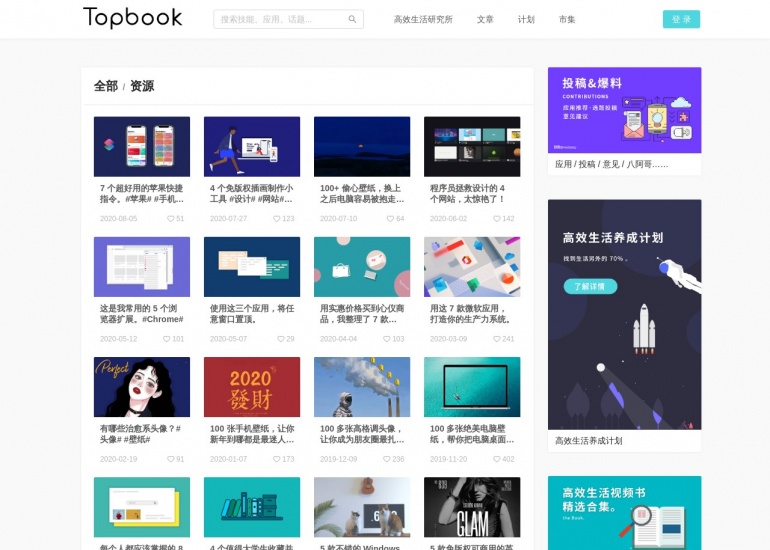Open article 100 多张高格调头像
The image size is (770, 550).
[x=362, y=434]
